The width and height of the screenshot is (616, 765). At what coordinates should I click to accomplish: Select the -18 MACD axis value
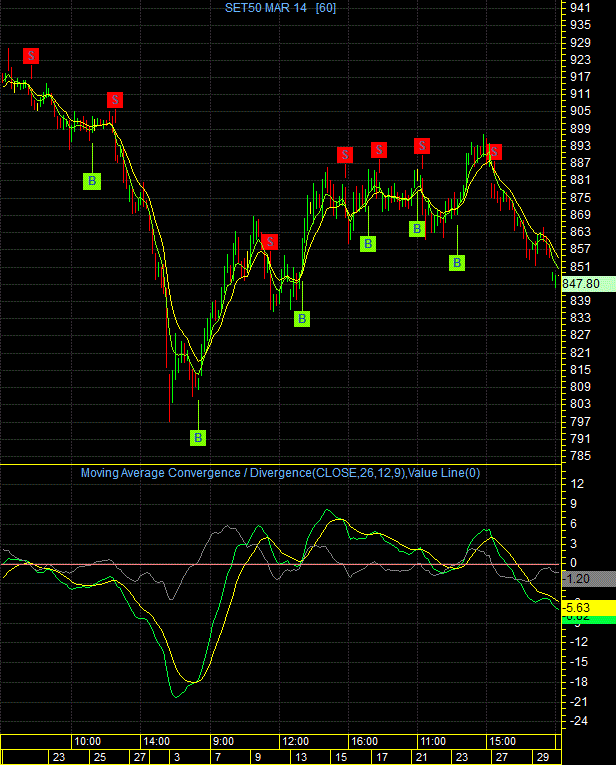578,682
